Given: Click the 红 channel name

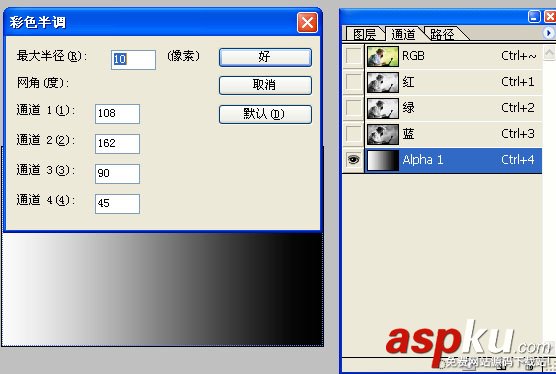Looking at the screenshot, I should pos(408,82).
